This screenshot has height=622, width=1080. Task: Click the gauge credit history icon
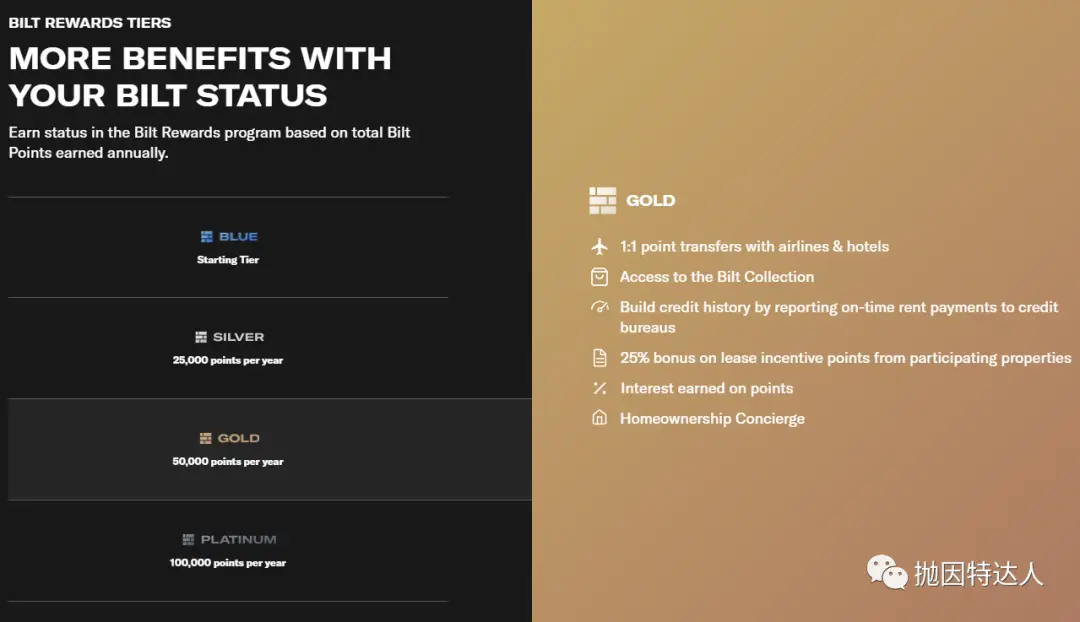point(600,308)
